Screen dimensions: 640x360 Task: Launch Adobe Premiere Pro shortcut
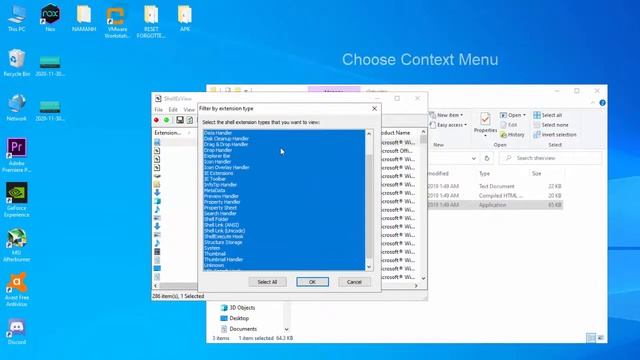[x=16, y=155]
